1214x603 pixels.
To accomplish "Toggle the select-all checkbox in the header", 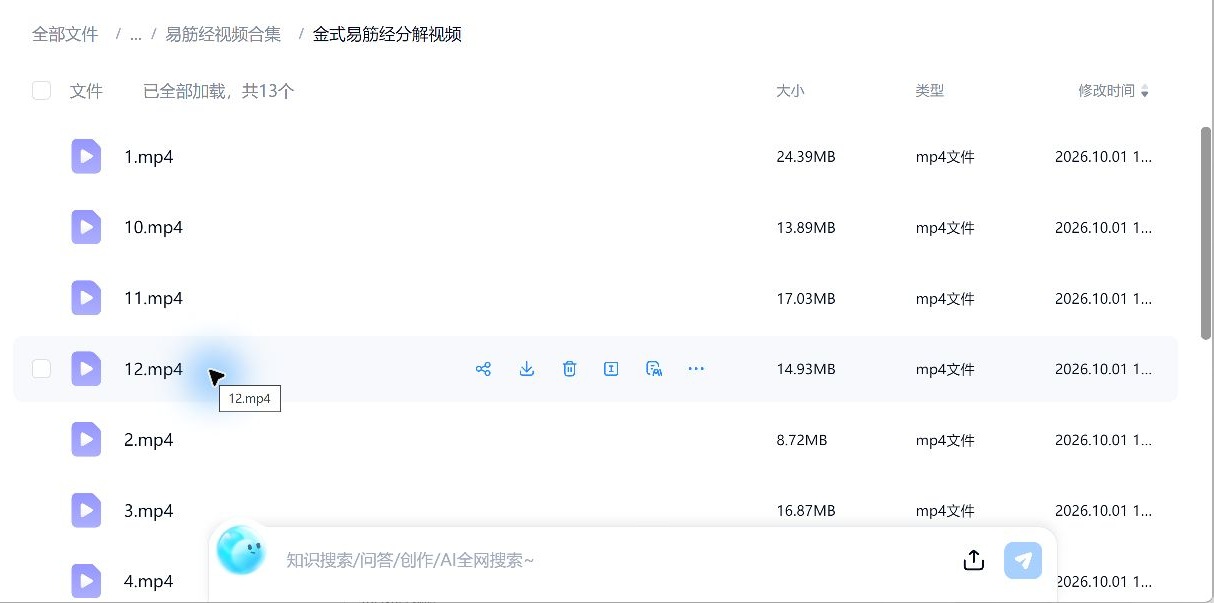I will click(41, 91).
